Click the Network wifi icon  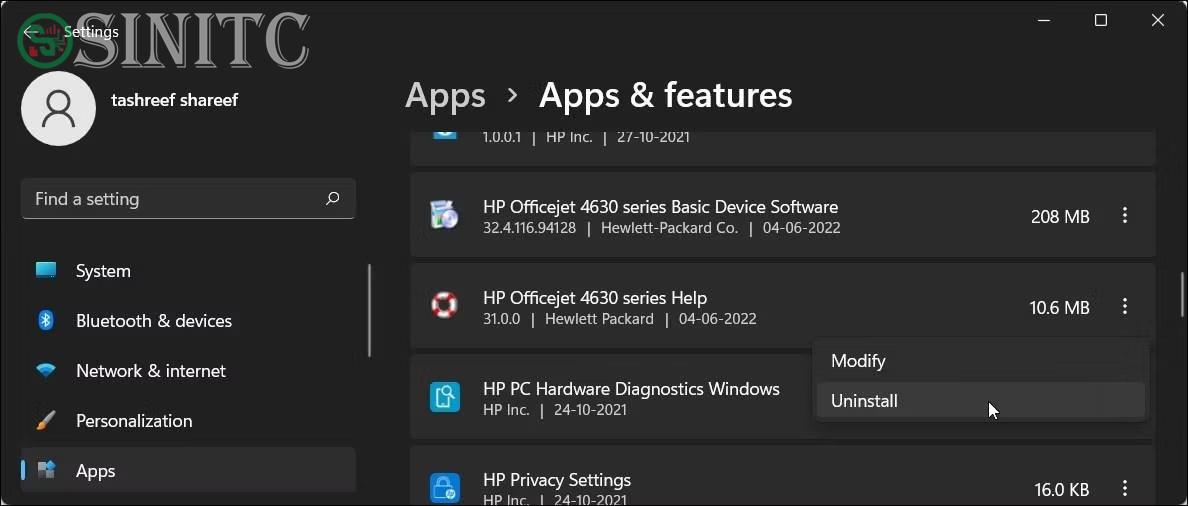(46, 371)
